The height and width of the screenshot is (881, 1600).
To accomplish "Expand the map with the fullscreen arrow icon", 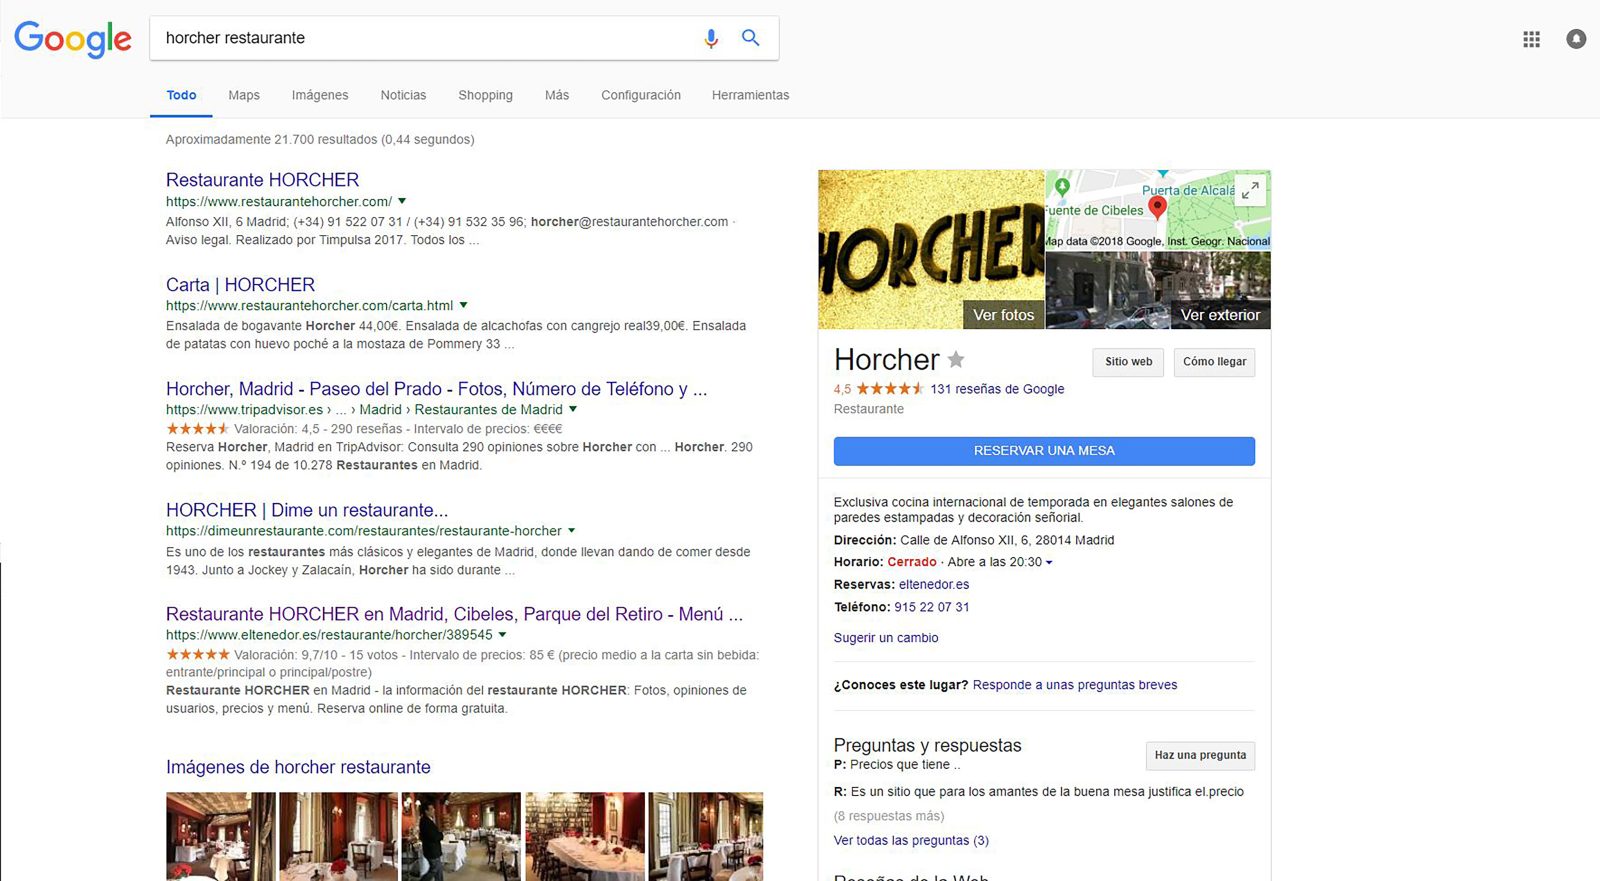I will 1250,190.
